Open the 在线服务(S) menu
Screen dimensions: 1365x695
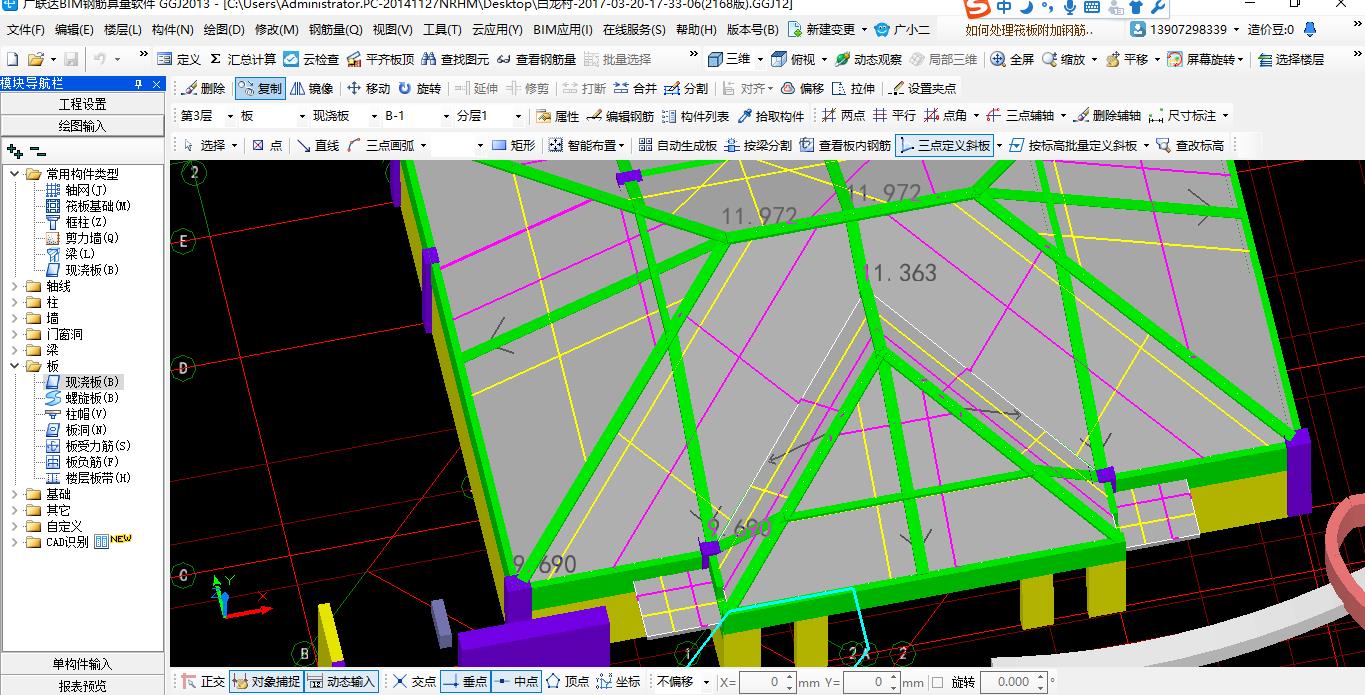pos(634,30)
